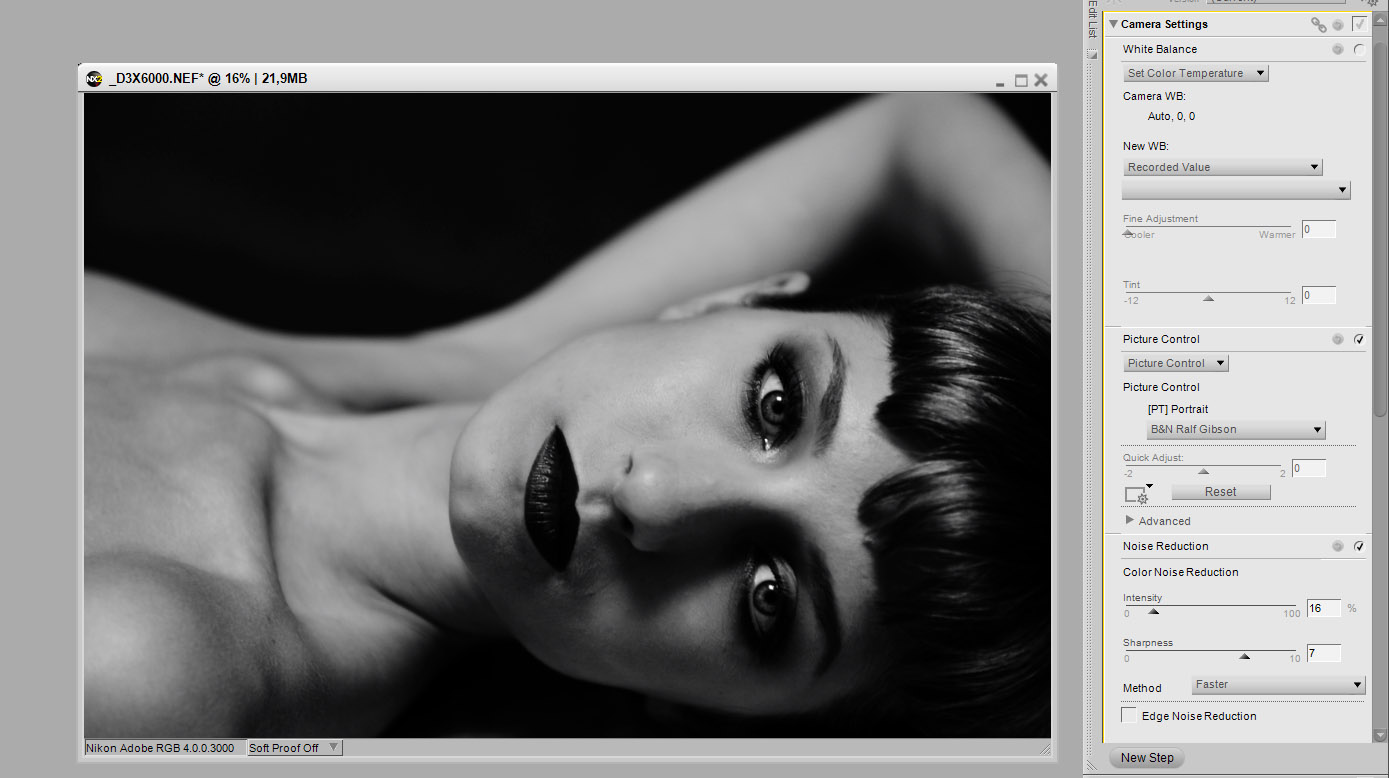Close the _D3X6000.NEF image window
Image resolution: width=1389 pixels, height=778 pixels.
1041,80
